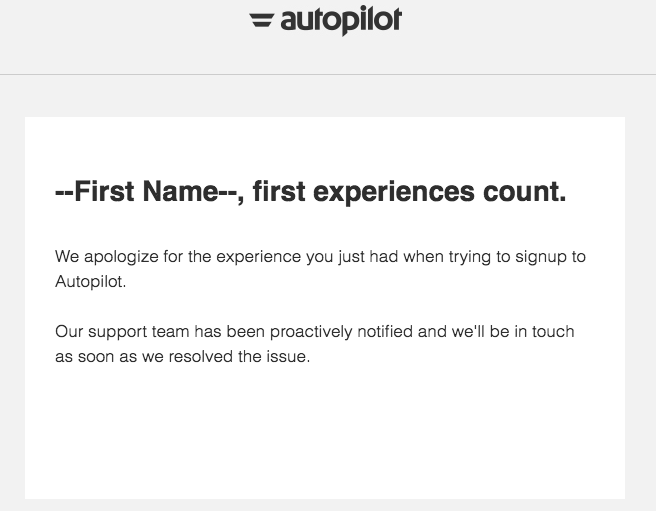The width and height of the screenshot is (656, 511).
Task: Click the phrase "as soon as"
Action: (x=96, y=357)
